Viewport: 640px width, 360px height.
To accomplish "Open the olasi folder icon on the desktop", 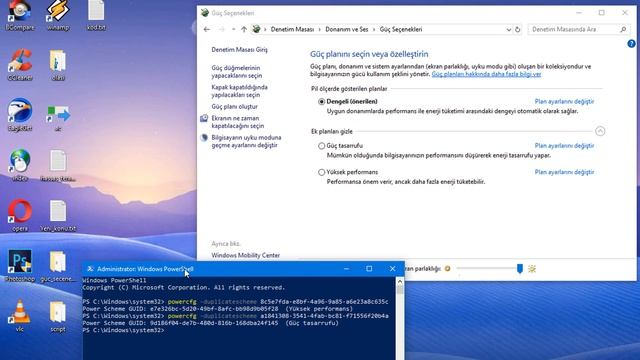I will (x=58, y=64).
